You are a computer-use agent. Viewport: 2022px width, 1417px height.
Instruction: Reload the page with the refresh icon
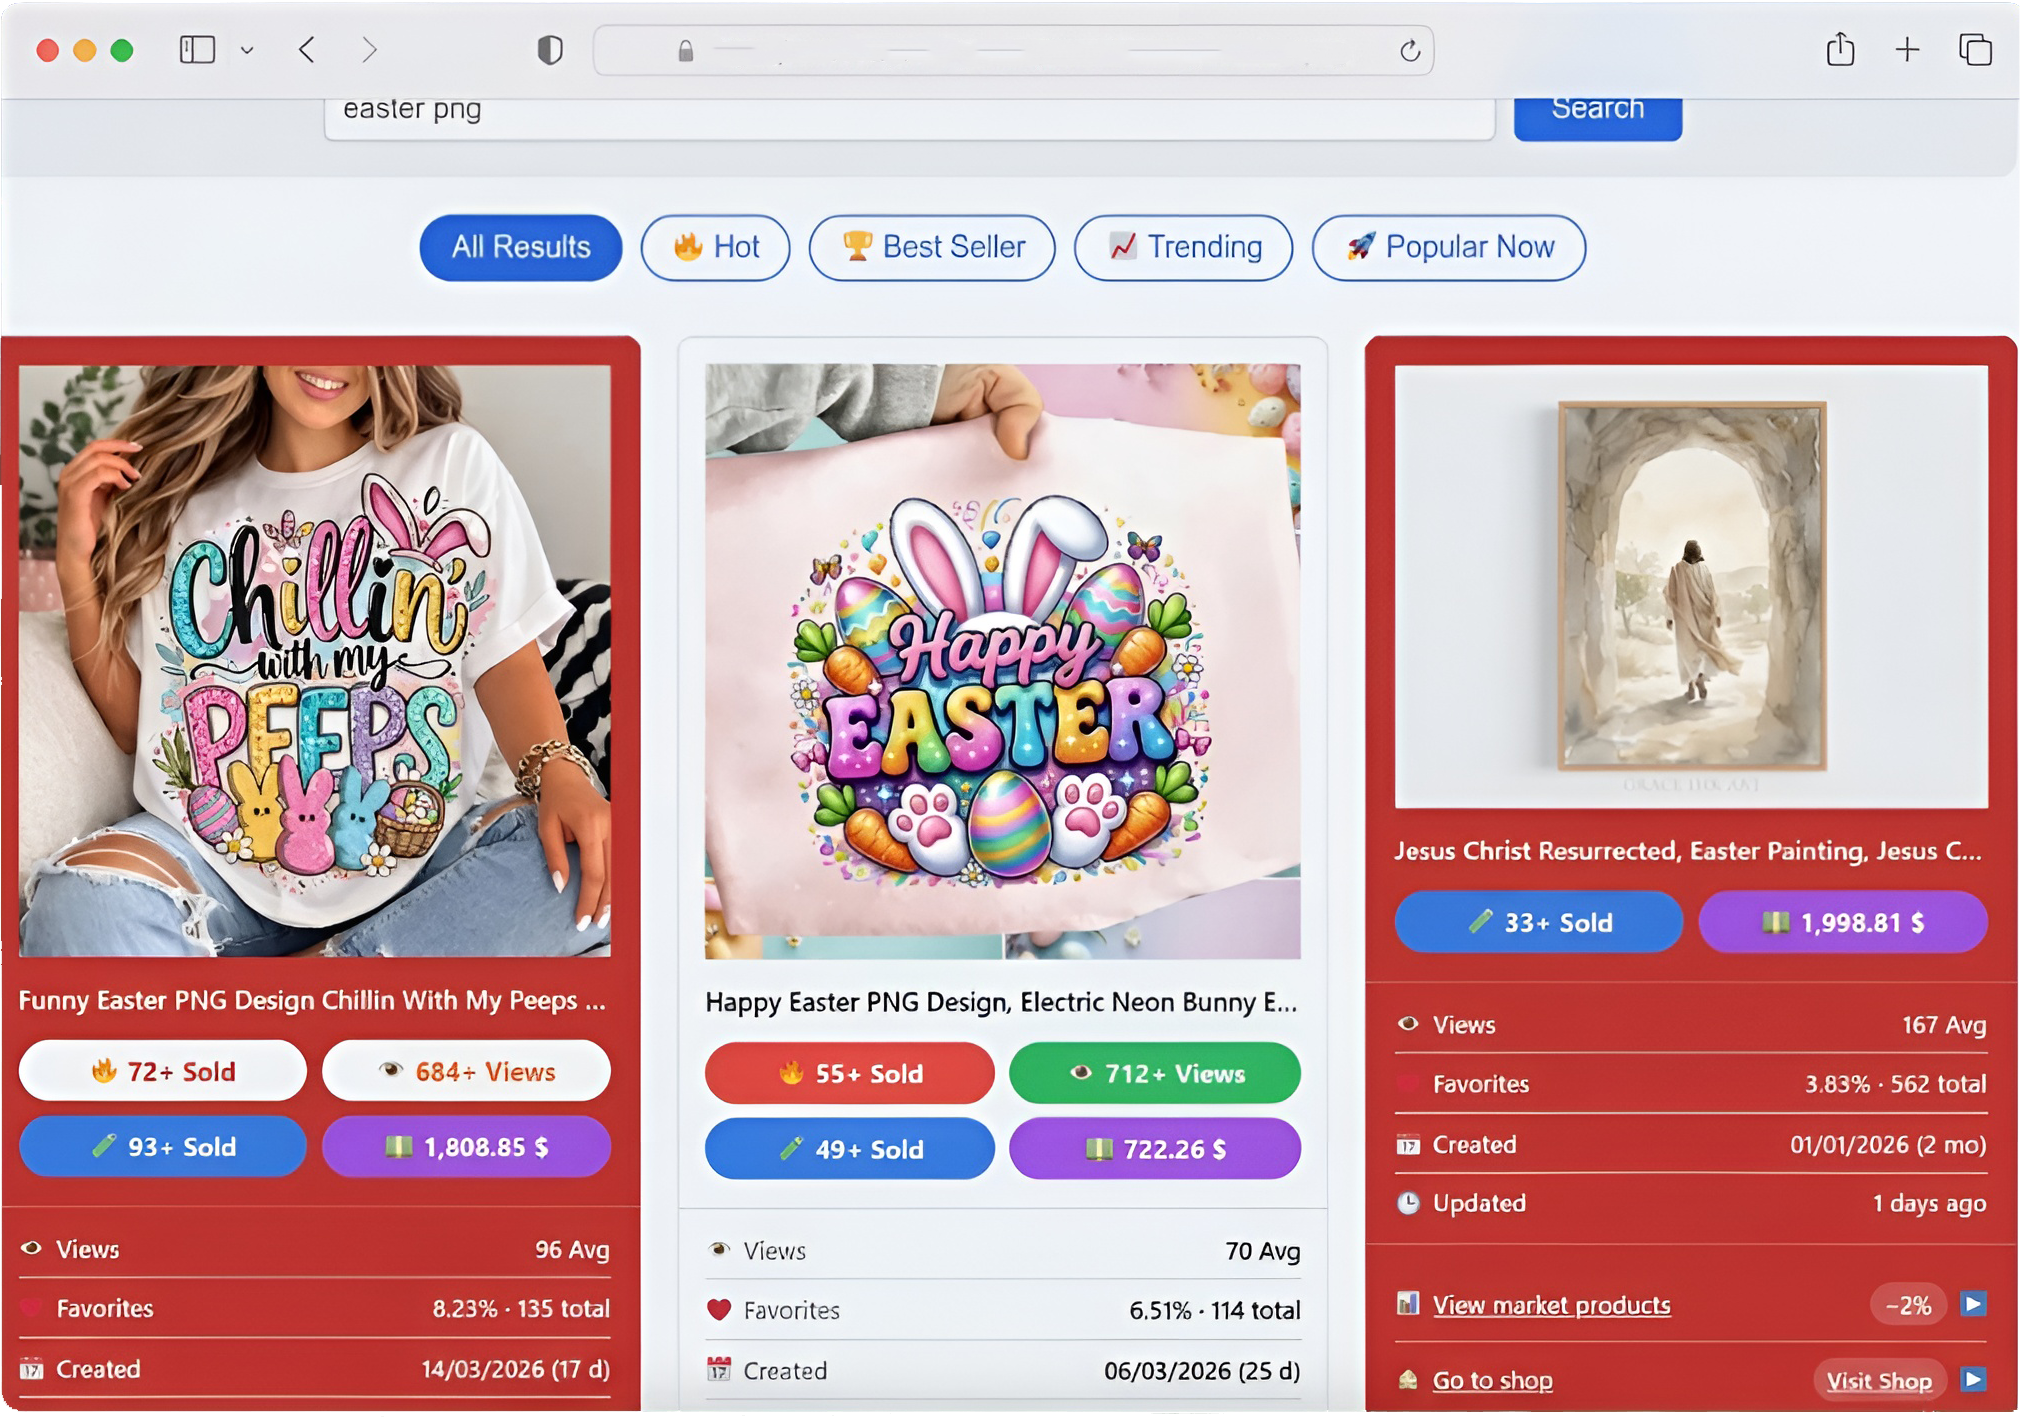(1410, 51)
